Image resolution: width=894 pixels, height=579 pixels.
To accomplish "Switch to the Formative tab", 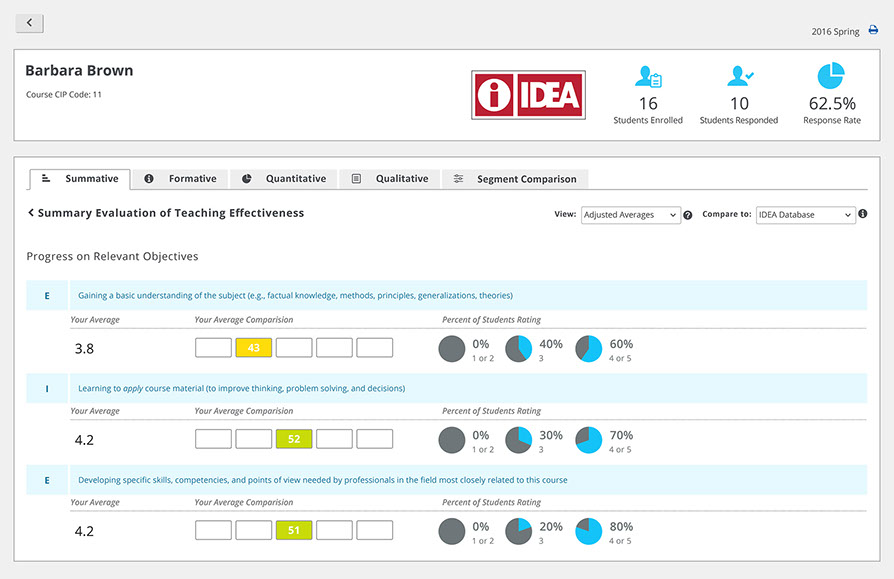I will [180, 179].
